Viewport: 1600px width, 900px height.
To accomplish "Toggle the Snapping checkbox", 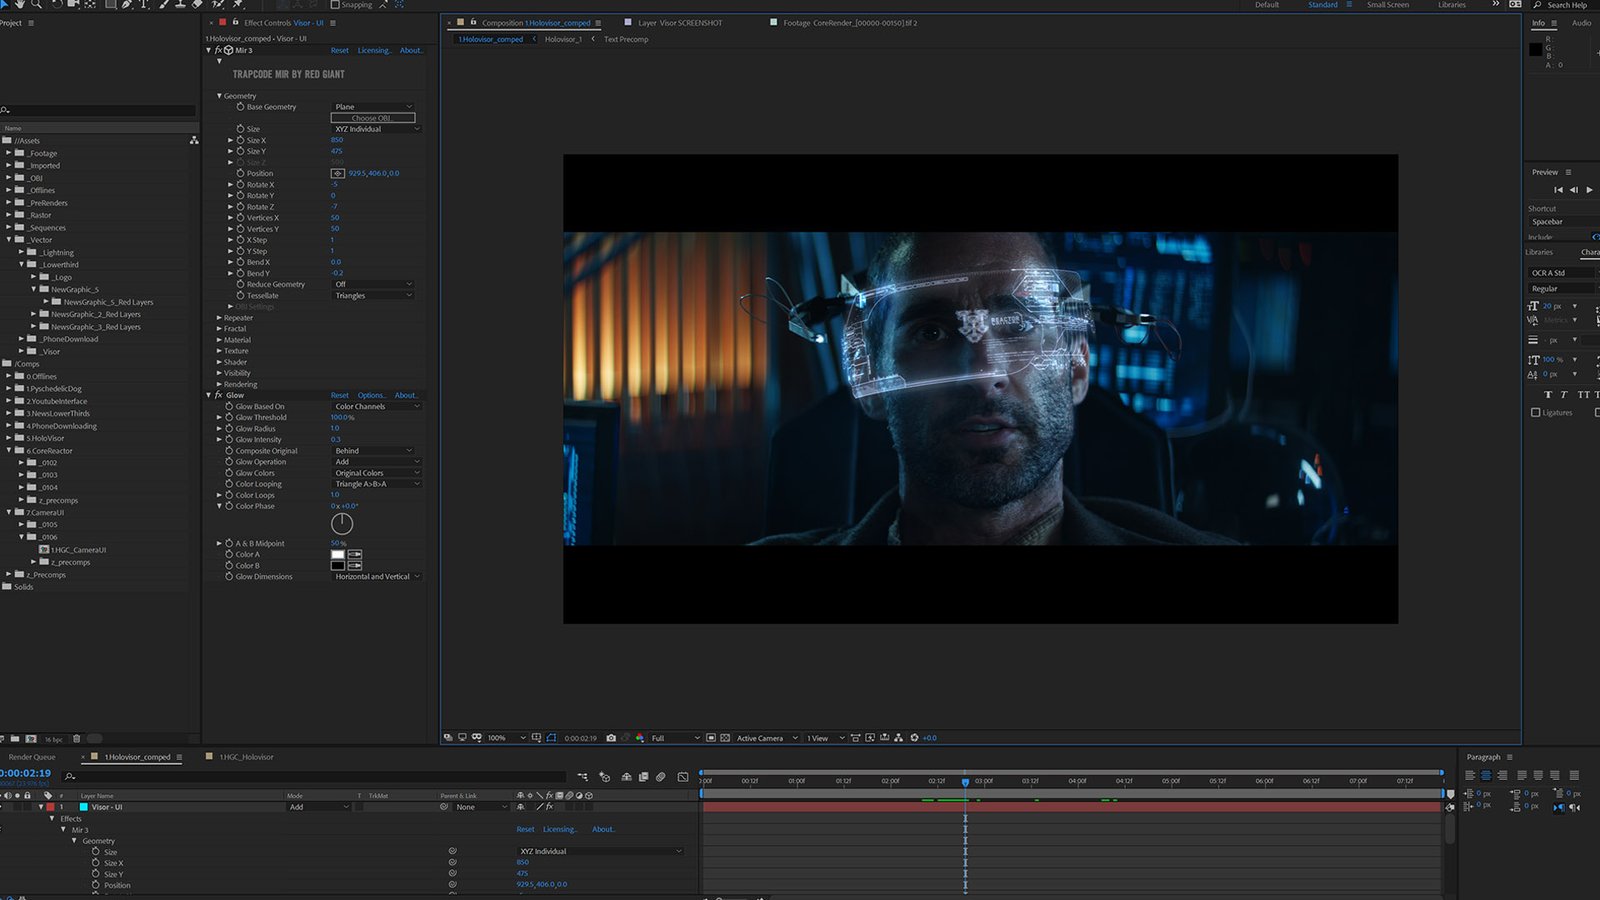I will pyautogui.click(x=335, y=5).
